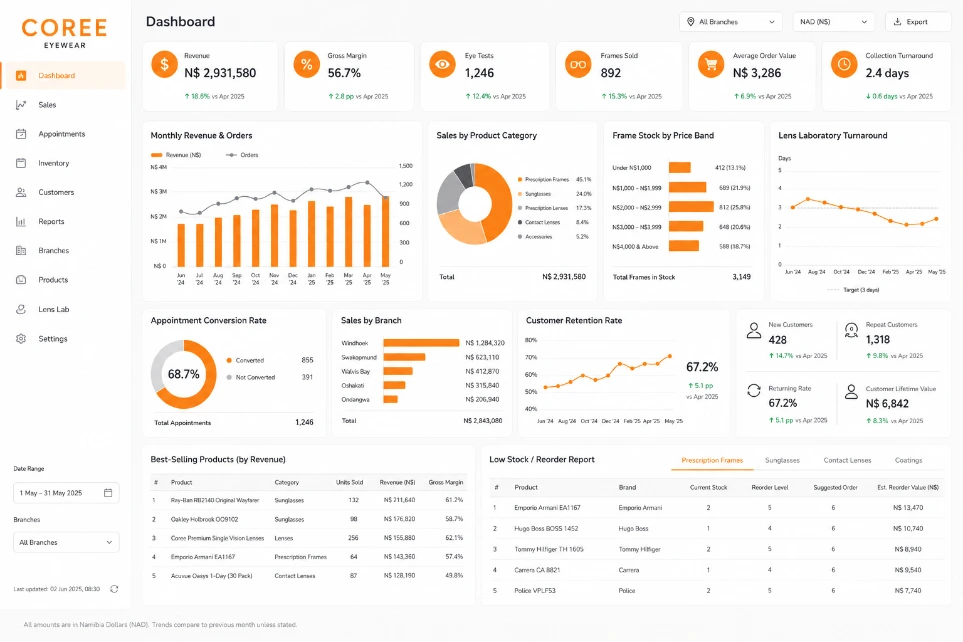Select the Hugo Boss BOSS 1452 row
Viewport: 963px width, 642px height.
pos(716,528)
